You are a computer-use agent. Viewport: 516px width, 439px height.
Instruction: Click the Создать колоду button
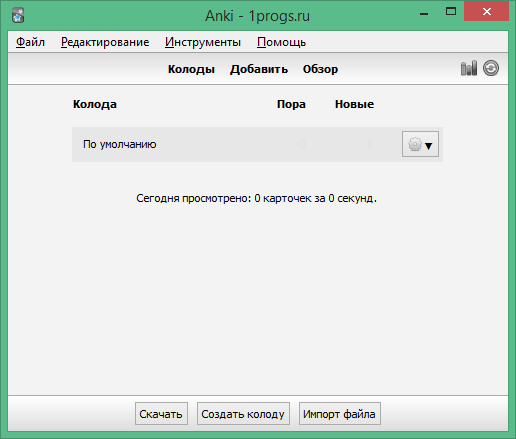(x=243, y=414)
